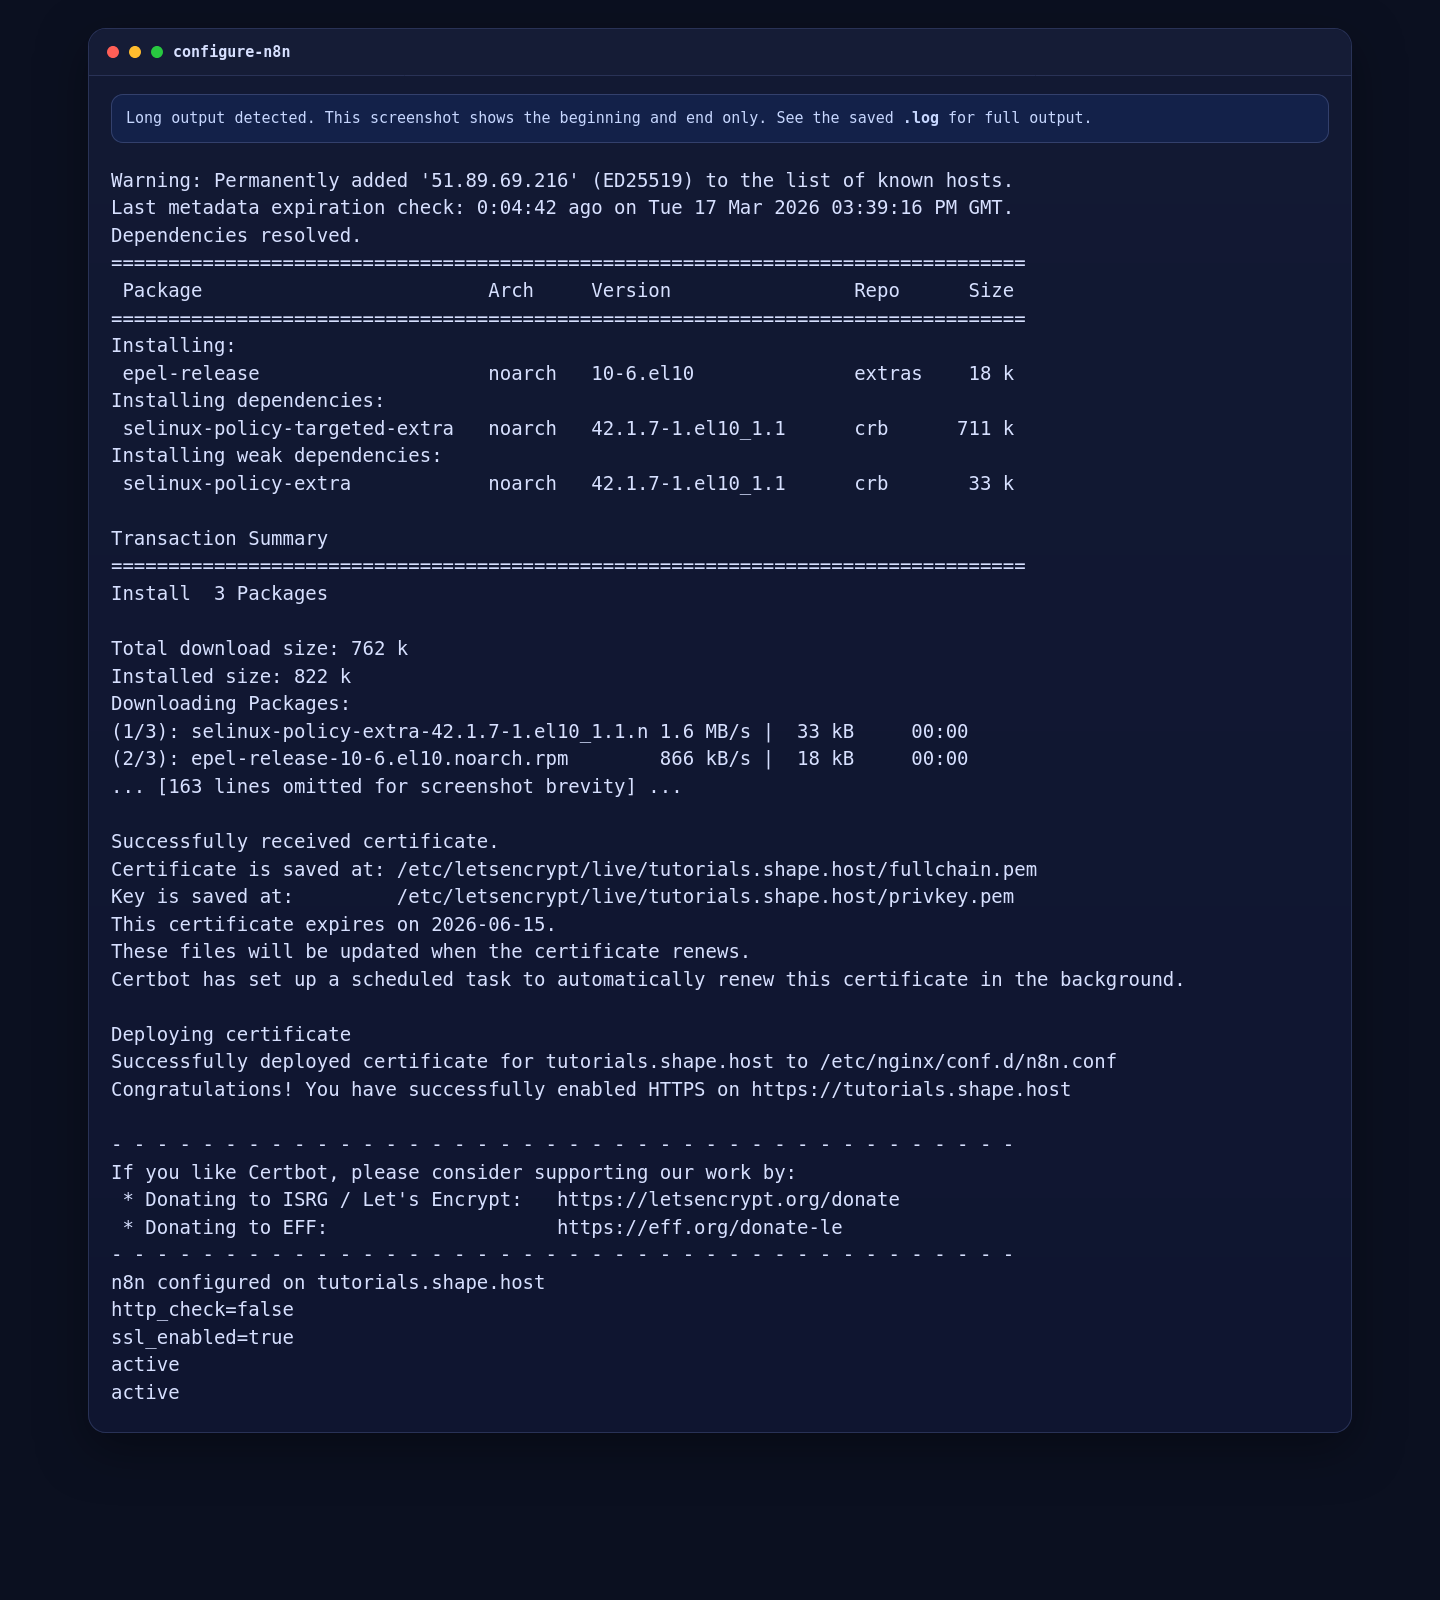This screenshot has width=1440, height=1600.
Task: Click the 'Installing weak dependencies:' line
Action: tap(276, 456)
